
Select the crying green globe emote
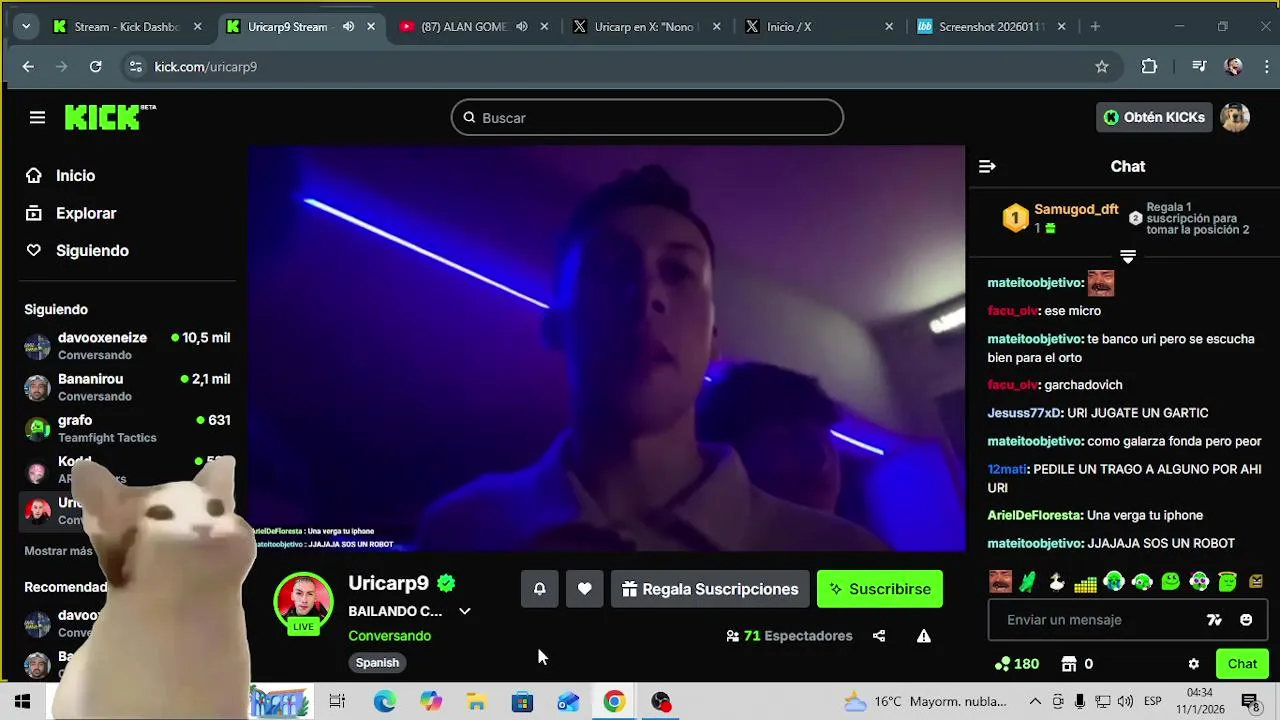(1114, 581)
